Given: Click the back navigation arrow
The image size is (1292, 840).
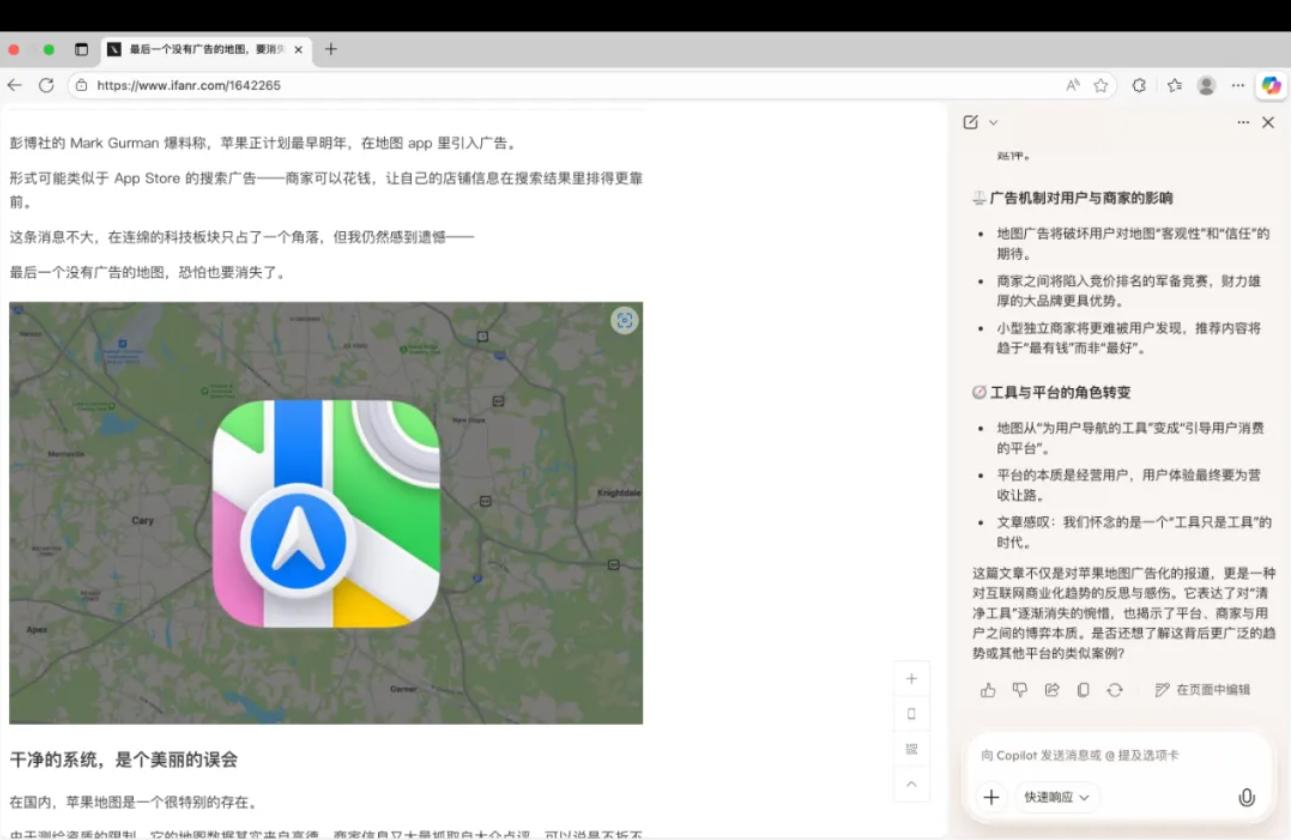Looking at the screenshot, I should (x=14, y=85).
